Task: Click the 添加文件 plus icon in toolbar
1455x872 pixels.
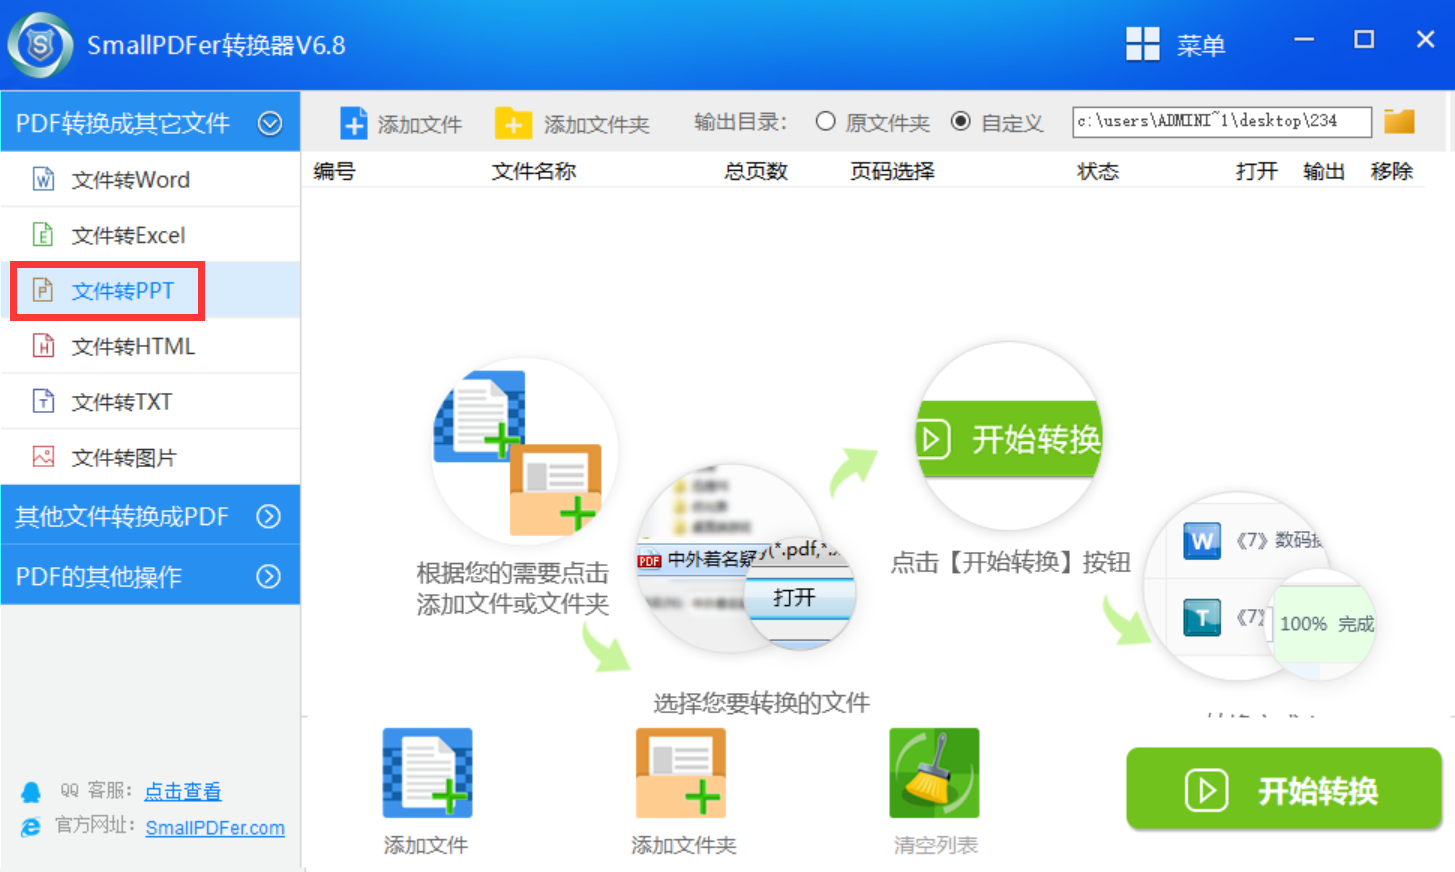Action: click(x=354, y=123)
